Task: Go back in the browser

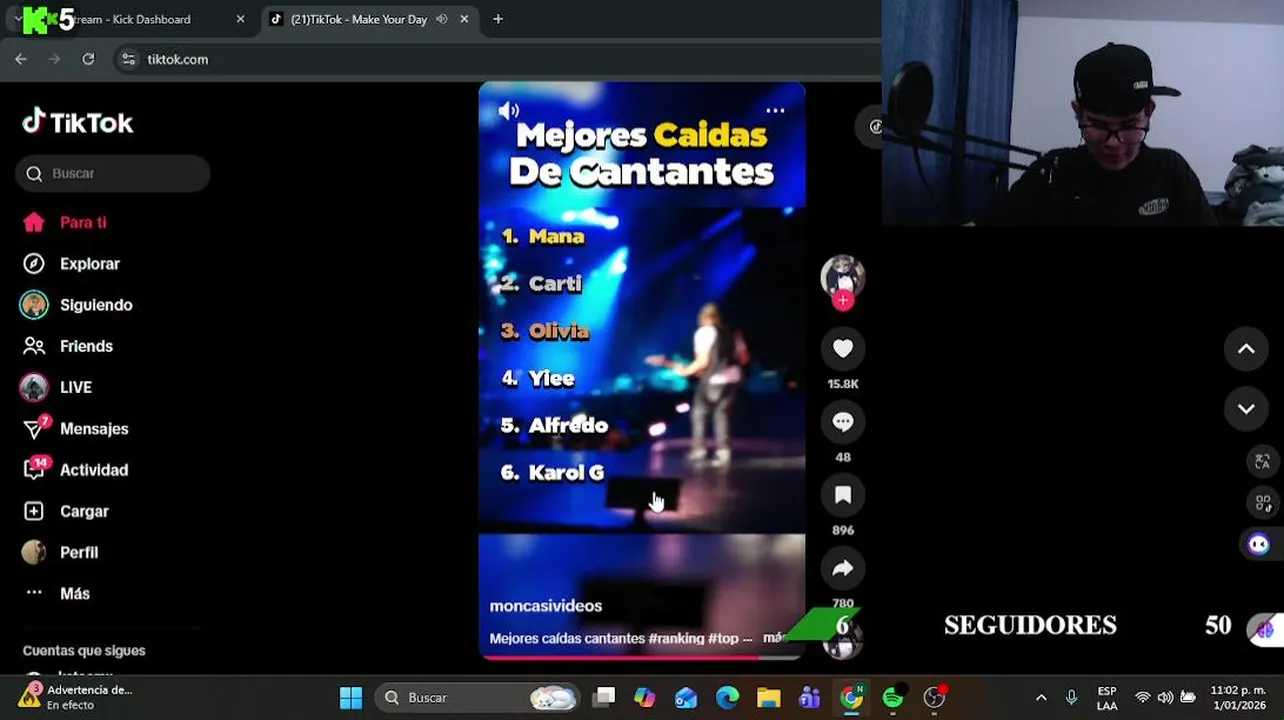Action: click(x=21, y=59)
